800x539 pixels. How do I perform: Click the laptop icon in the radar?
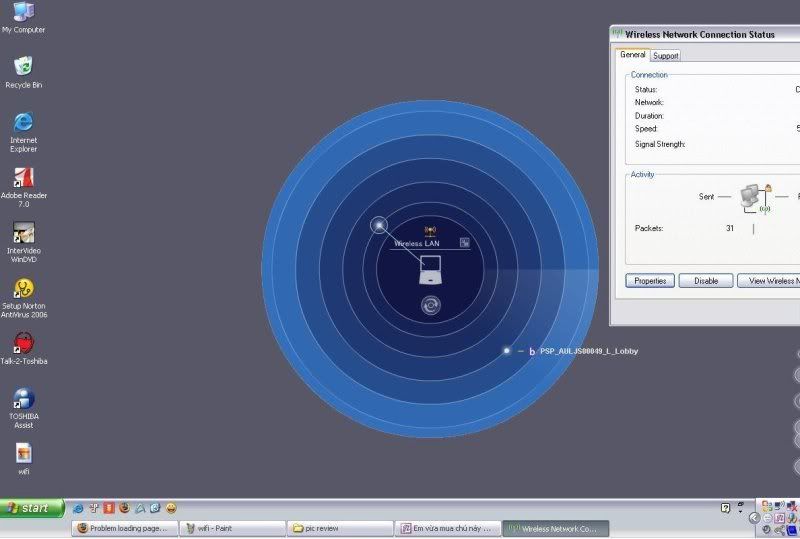click(430, 268)
